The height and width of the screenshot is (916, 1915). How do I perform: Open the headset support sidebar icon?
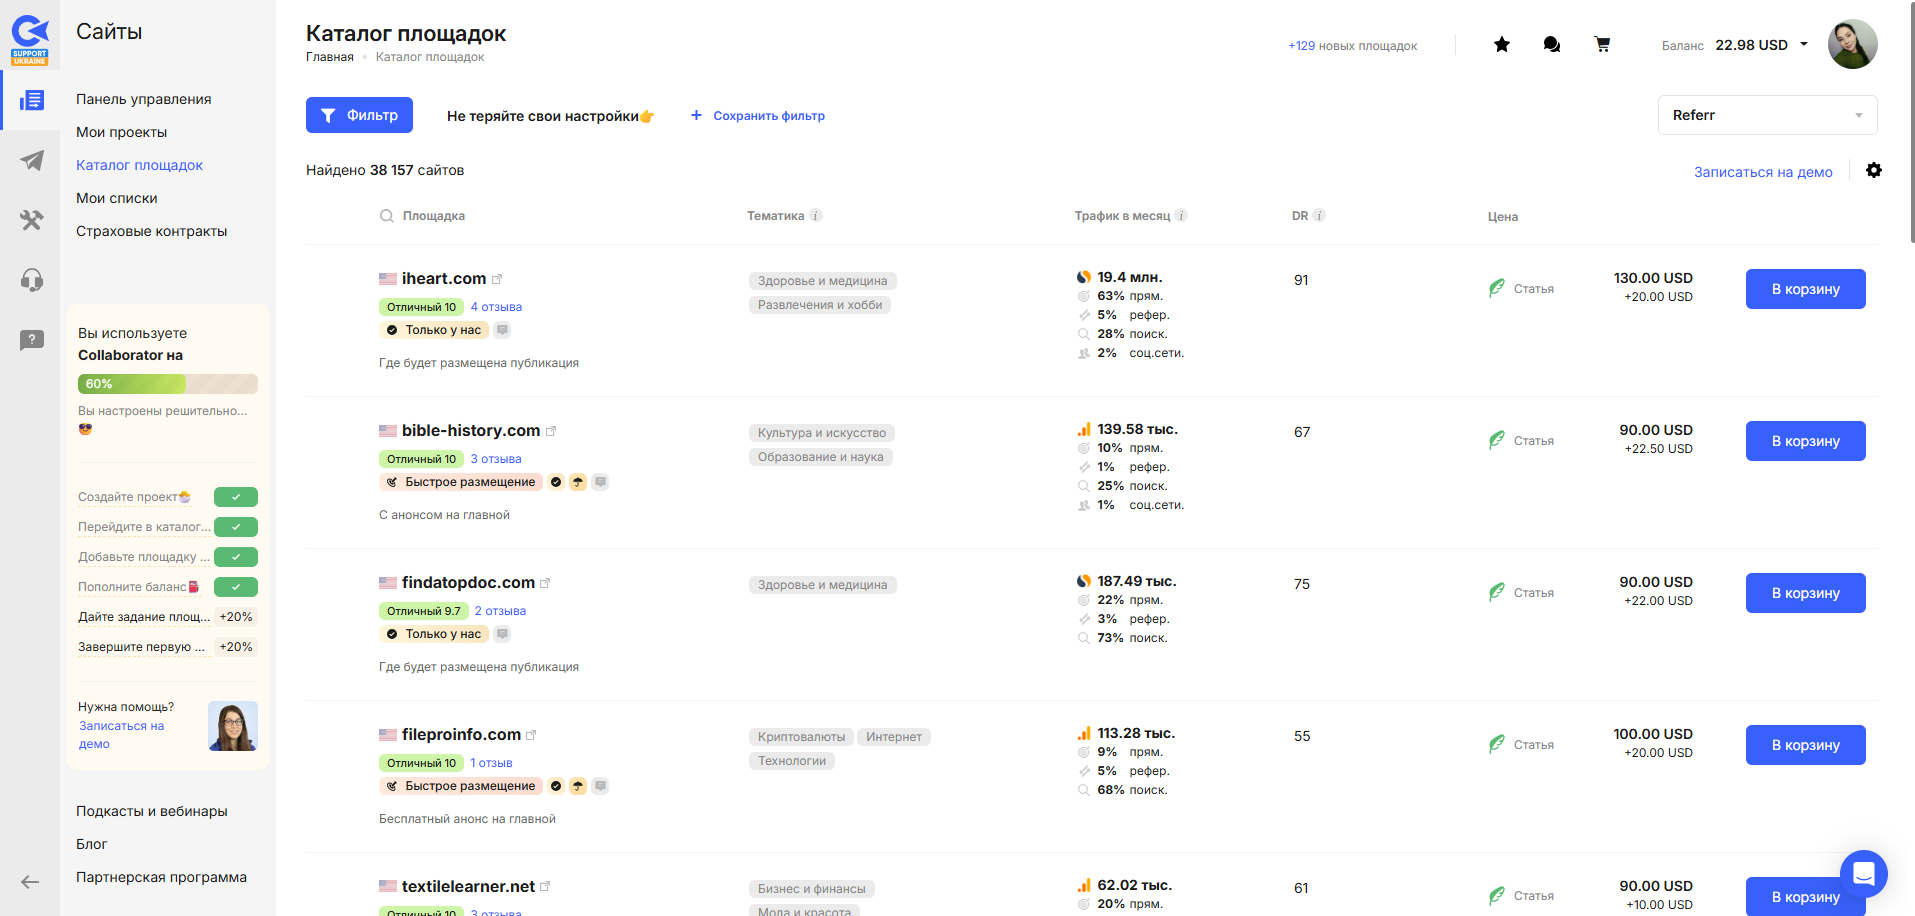pyautogui.click(x=32, y=280)
